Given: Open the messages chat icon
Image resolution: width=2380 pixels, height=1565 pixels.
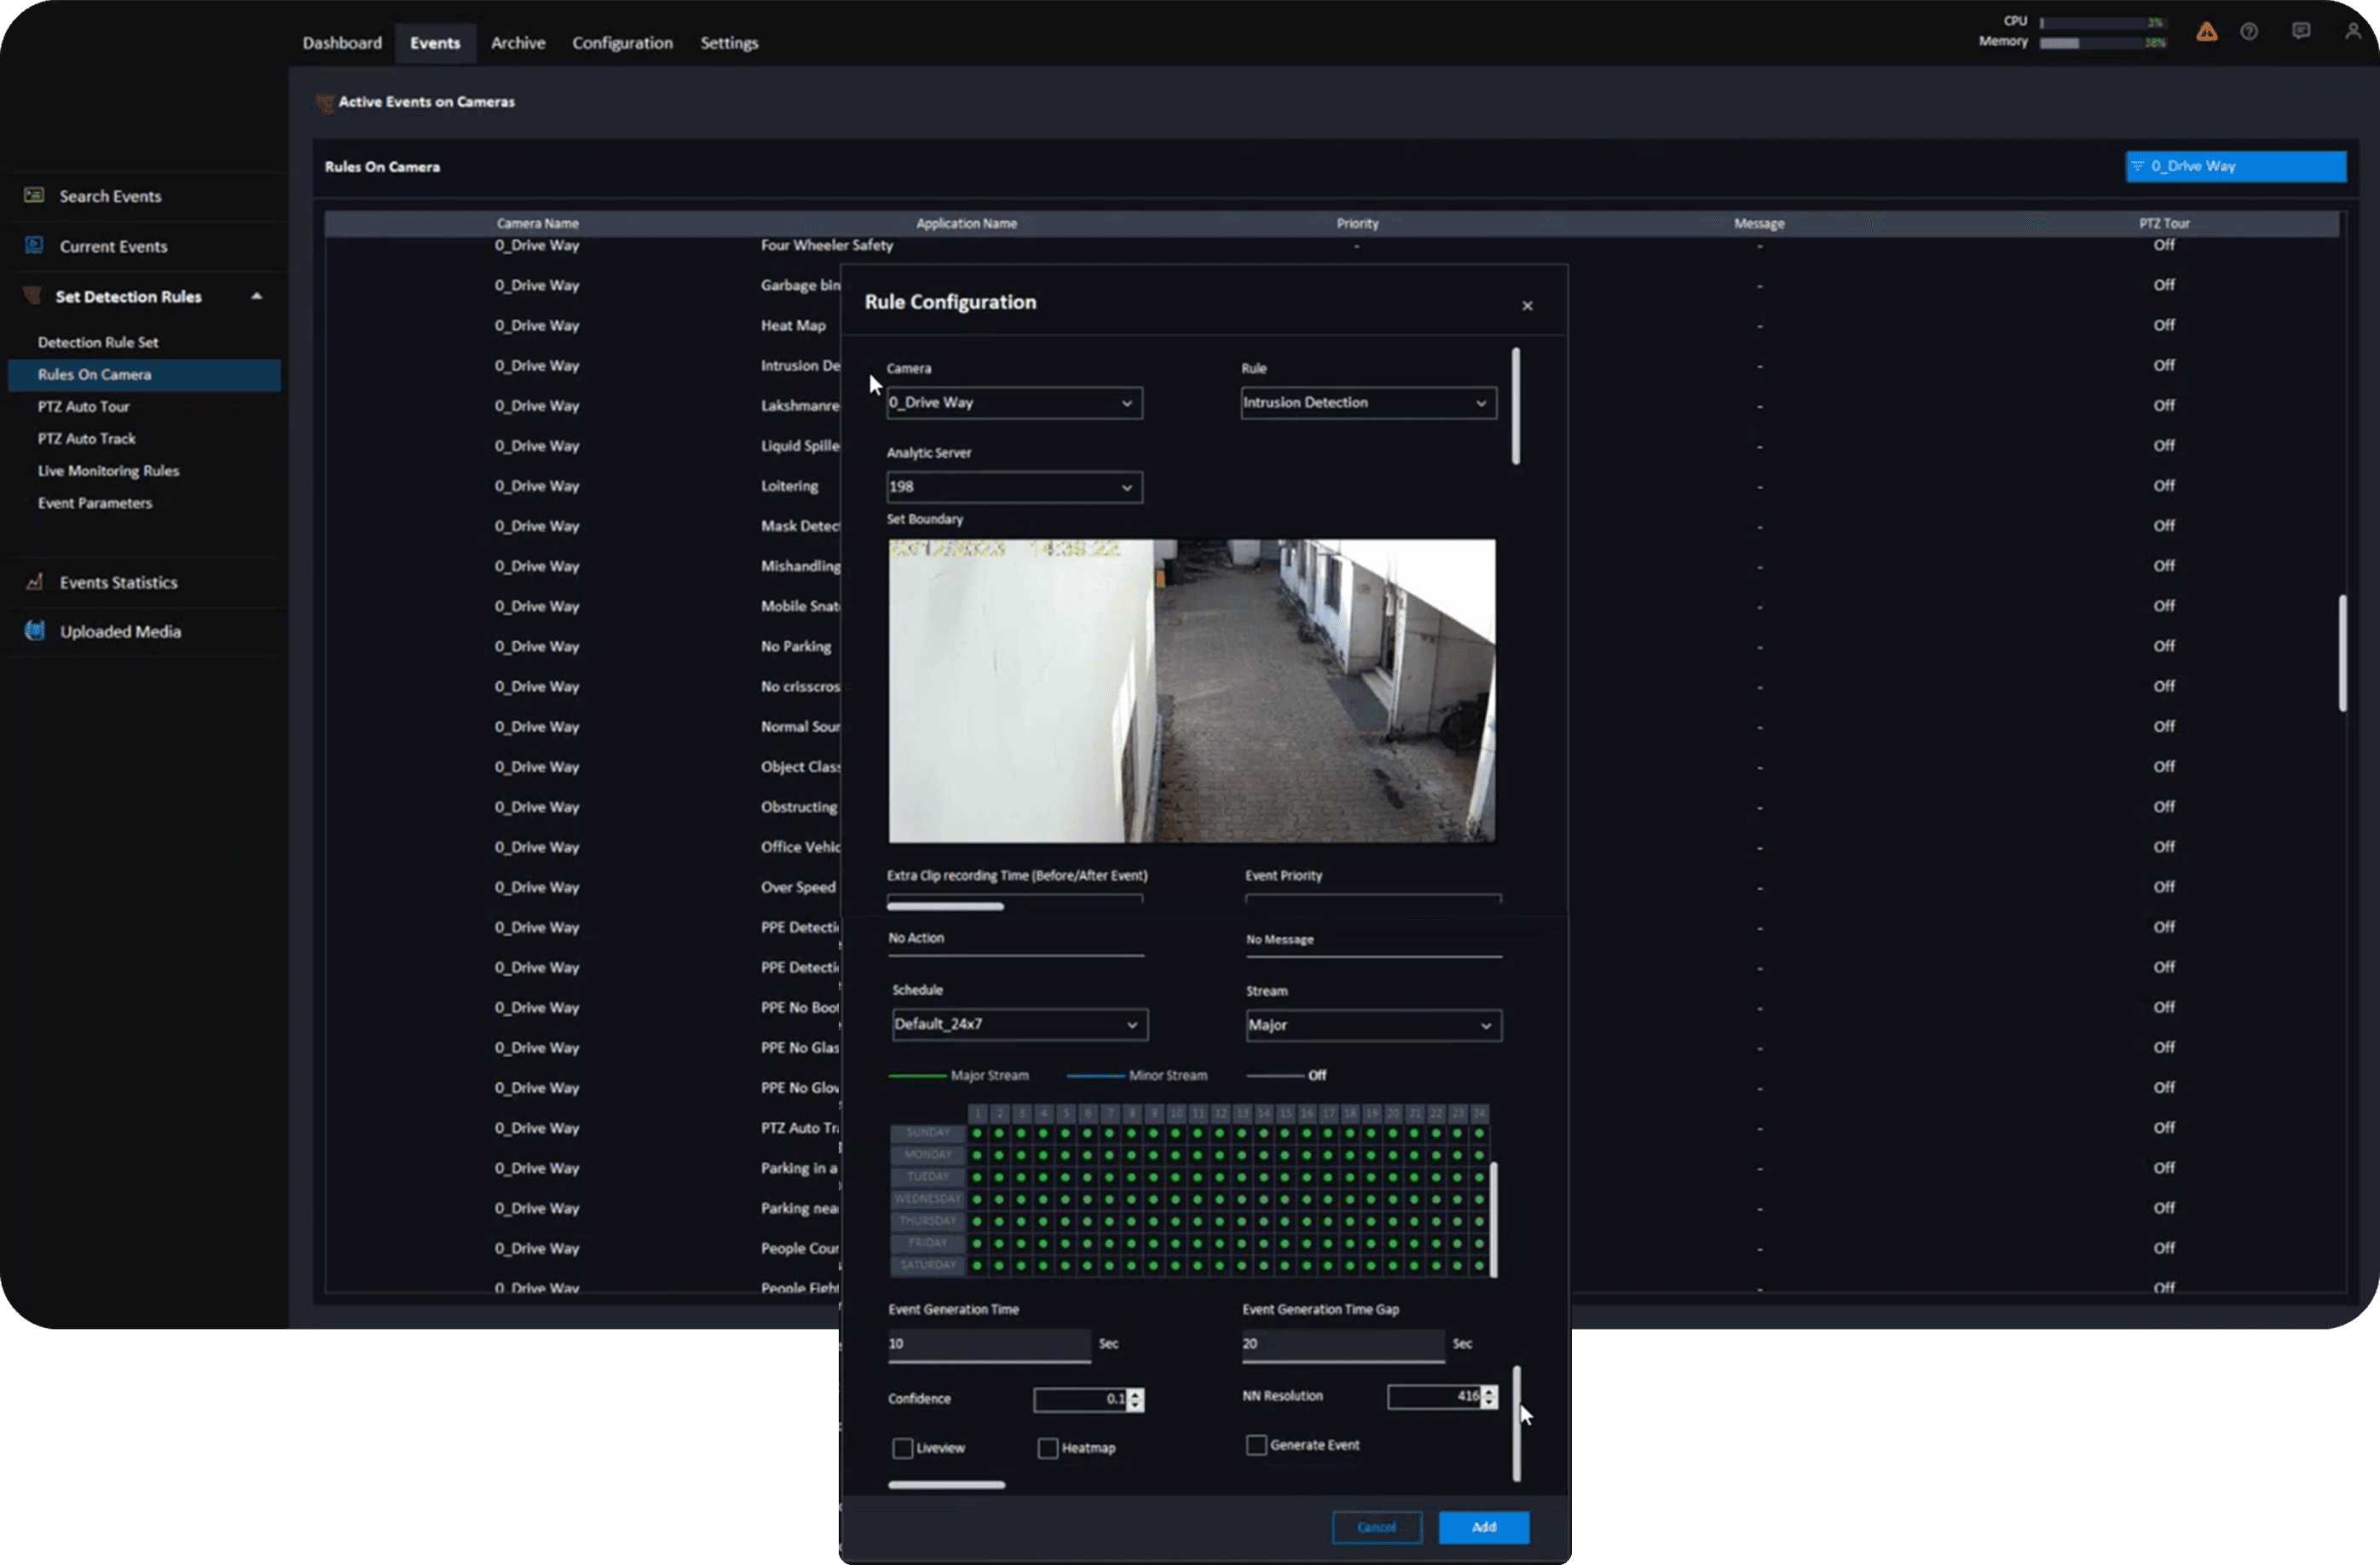Looking at the screenshot, I should tap(2301, 32).
